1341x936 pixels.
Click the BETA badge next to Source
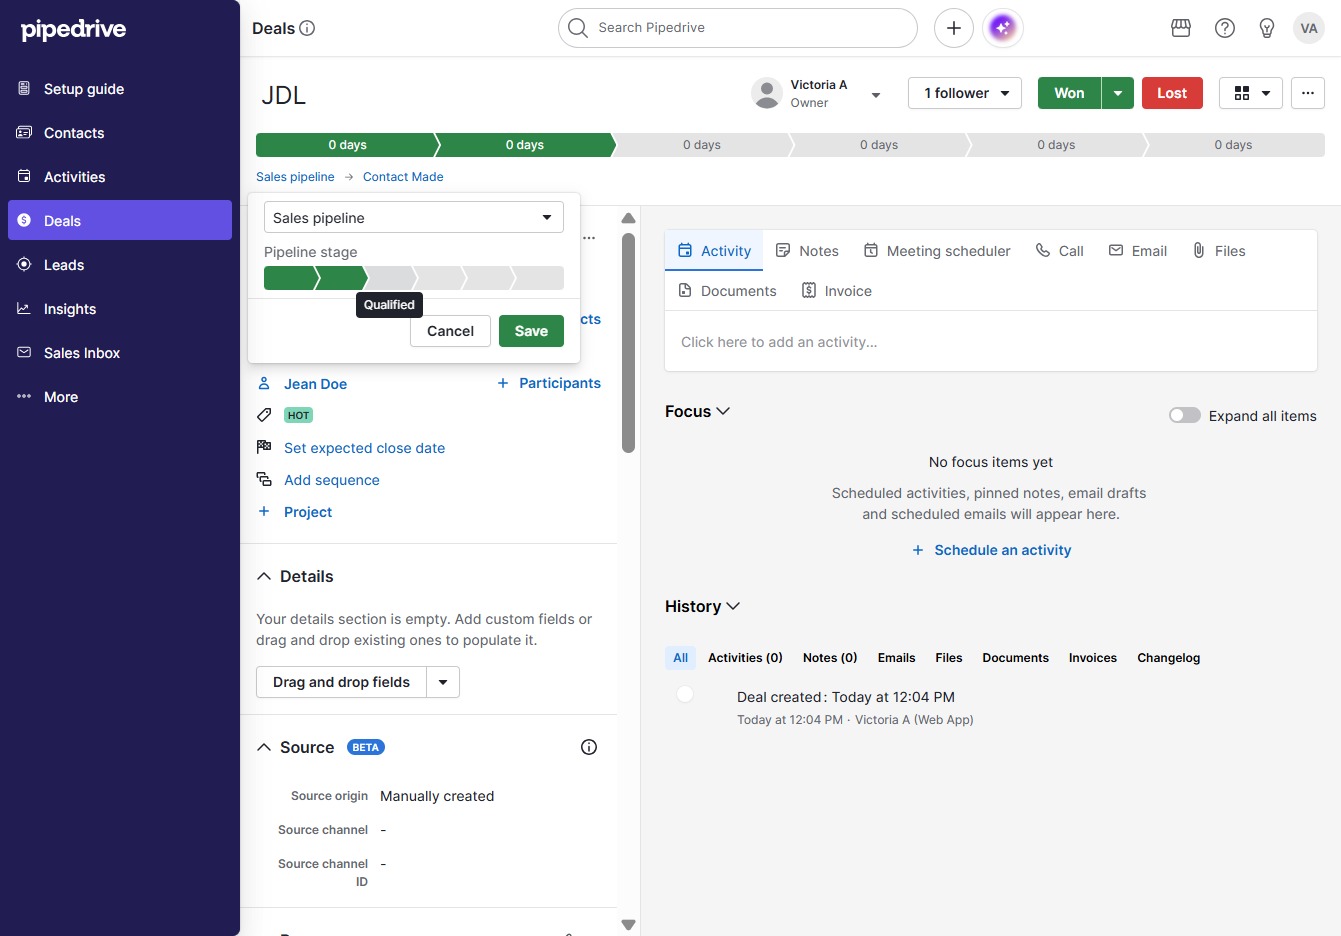tap(366, 747)
